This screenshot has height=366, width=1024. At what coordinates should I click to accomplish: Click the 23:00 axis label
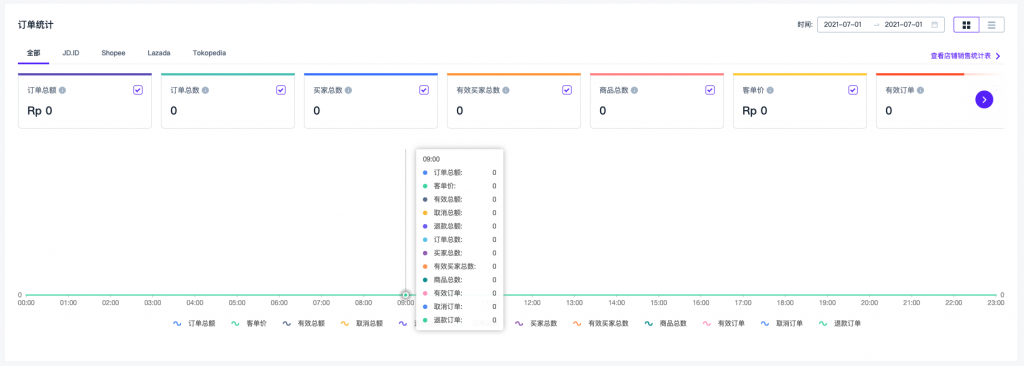tap(995, 303)
